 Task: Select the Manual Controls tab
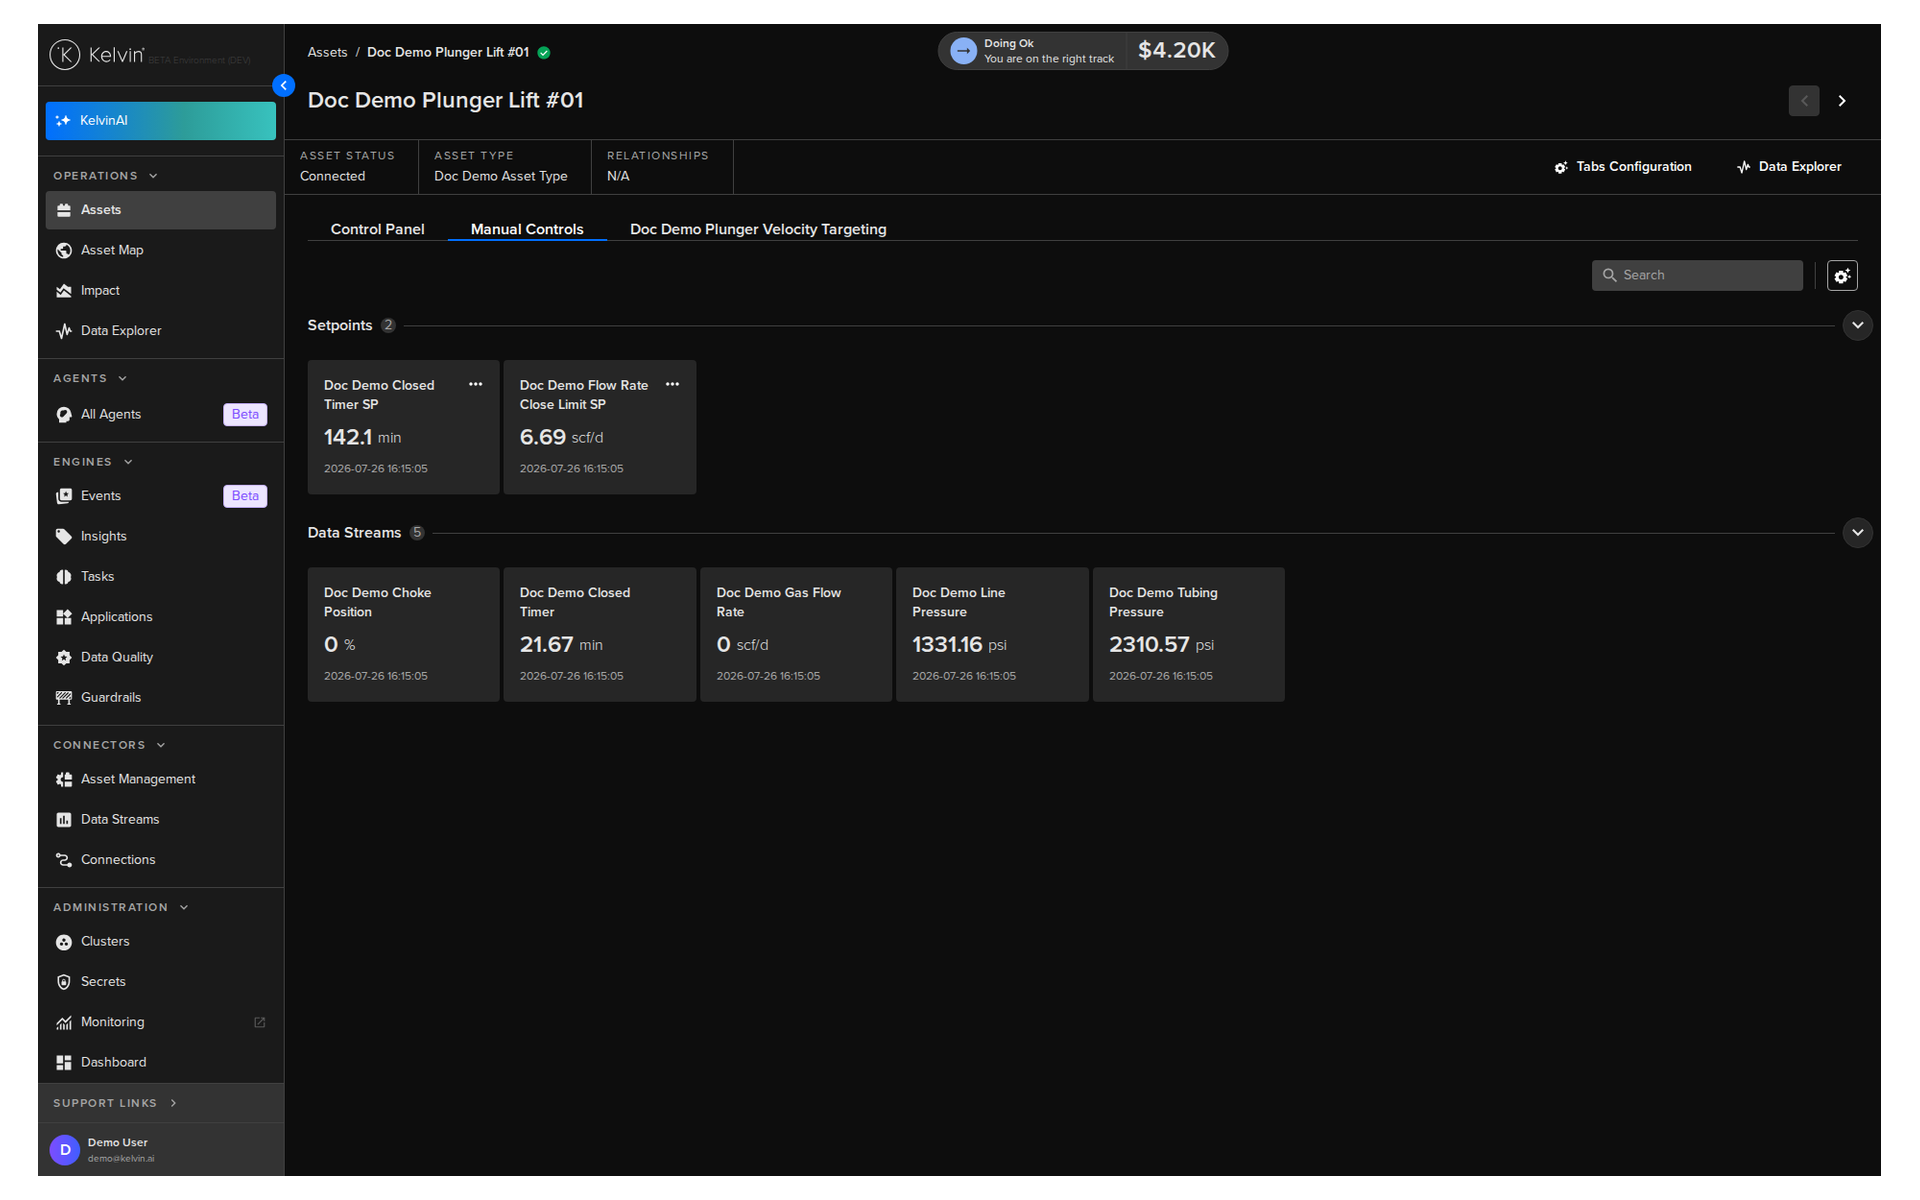[x=527, y=229]
